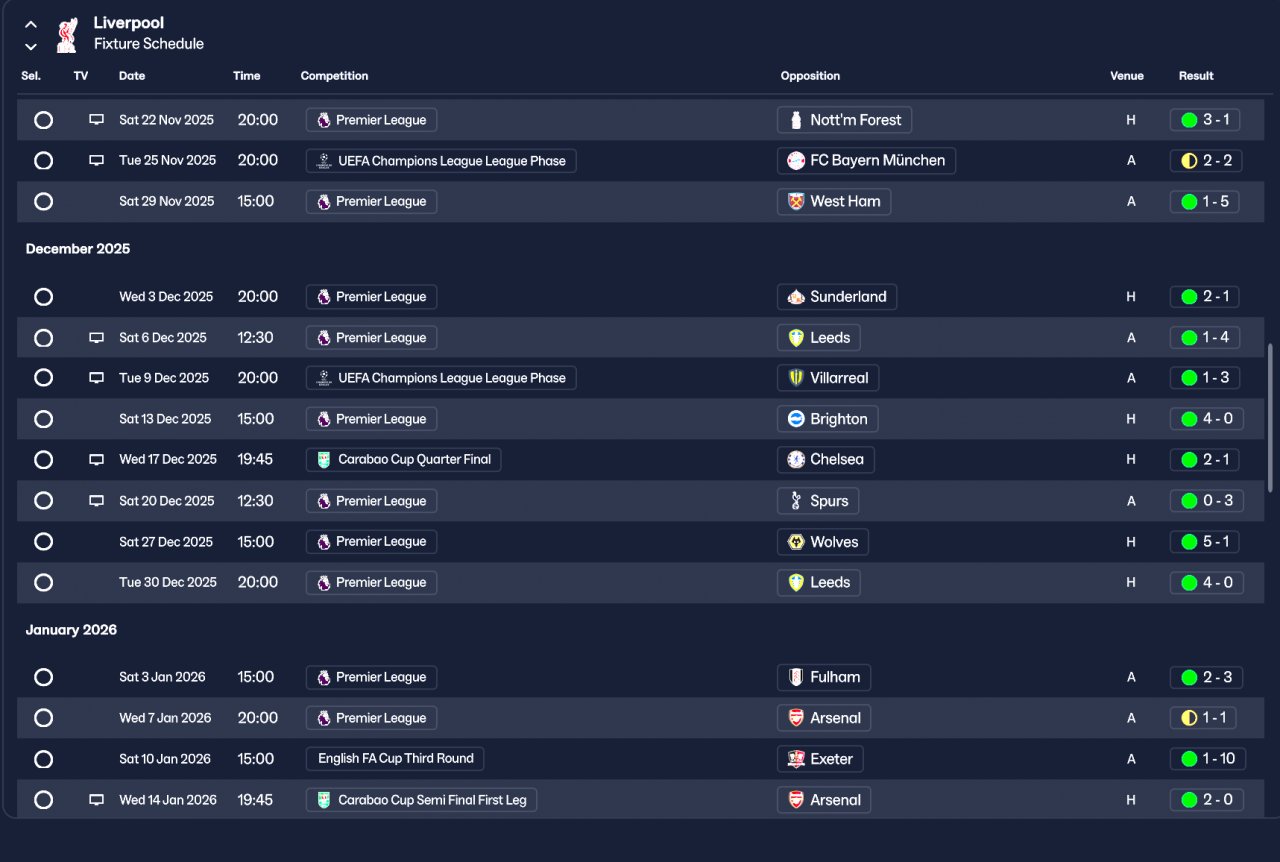Click the Wolves club badge
The image size is (1280, 862).
tap(796, 542)
